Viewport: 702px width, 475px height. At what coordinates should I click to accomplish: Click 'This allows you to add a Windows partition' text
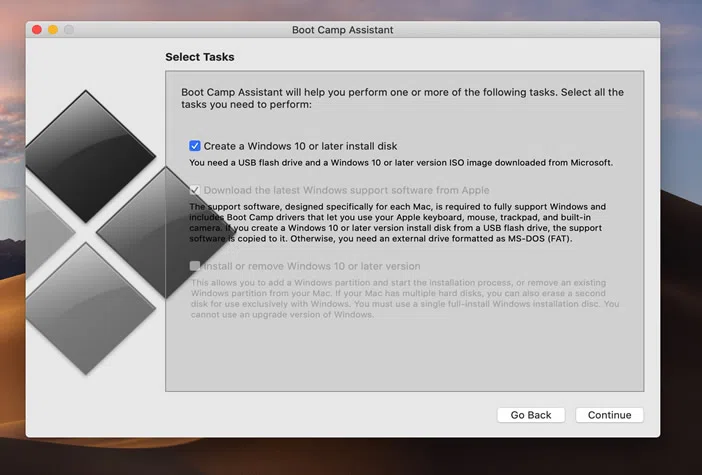click(405, 299)
